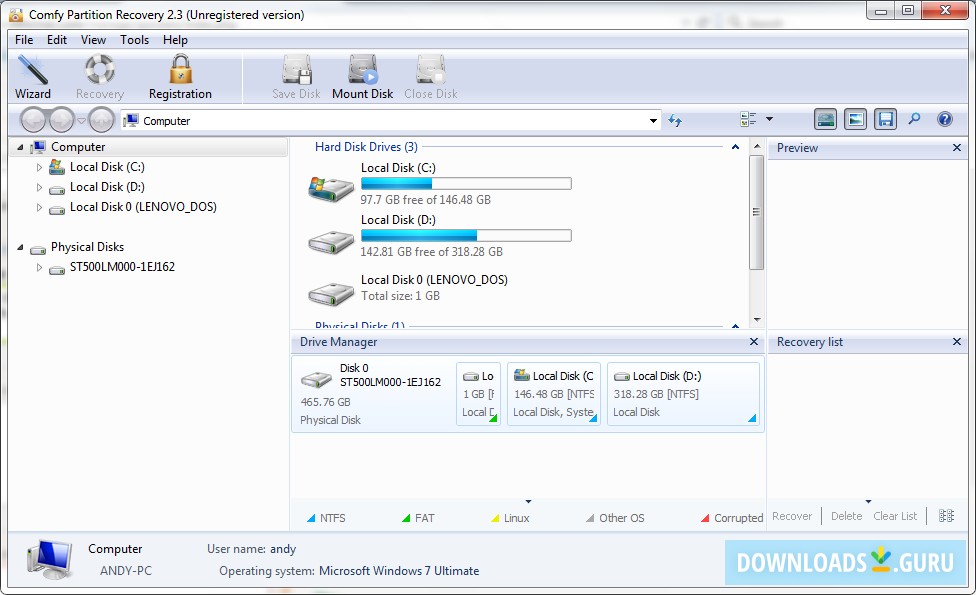The width and height of the screenshot is (976, 595).
Task: Select Local Disk (C:) drive icon in the main pane
Action: click(x=331, y=189)
